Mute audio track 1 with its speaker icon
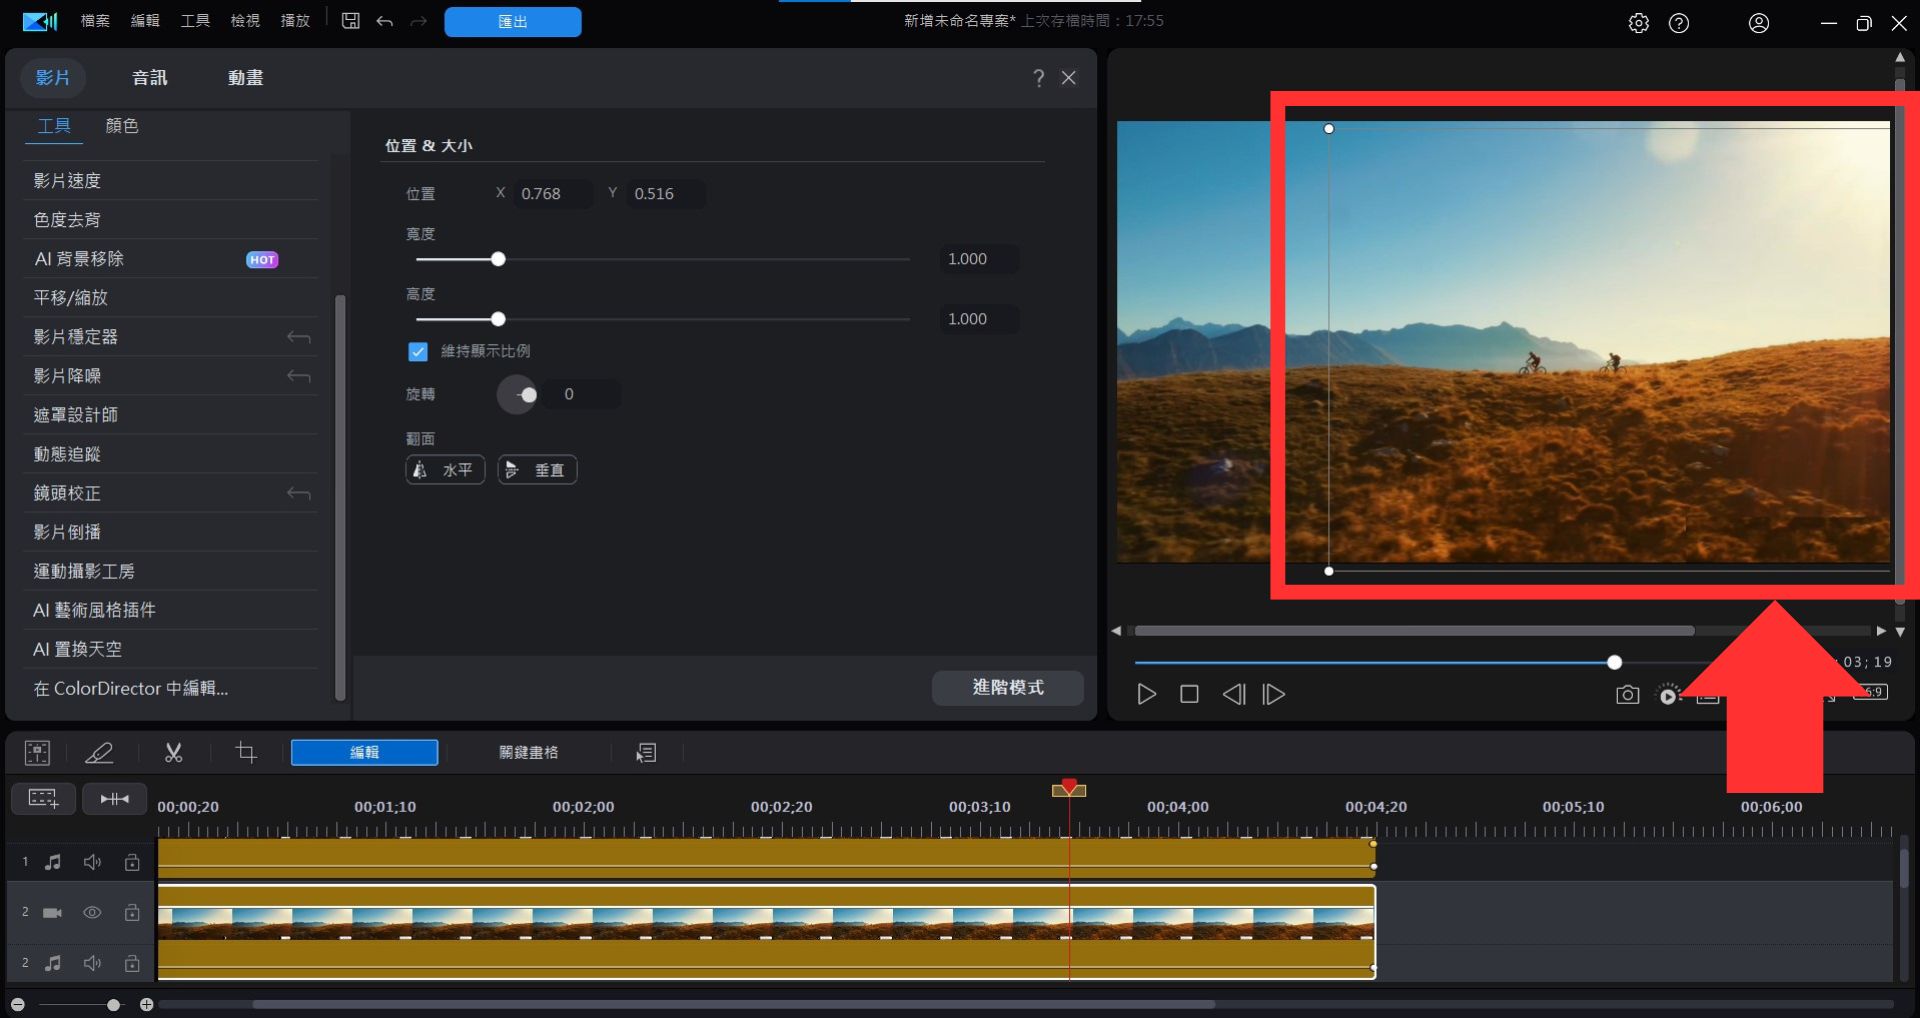The height and width of the screenshot is (1018, 1920). (92, 862)
